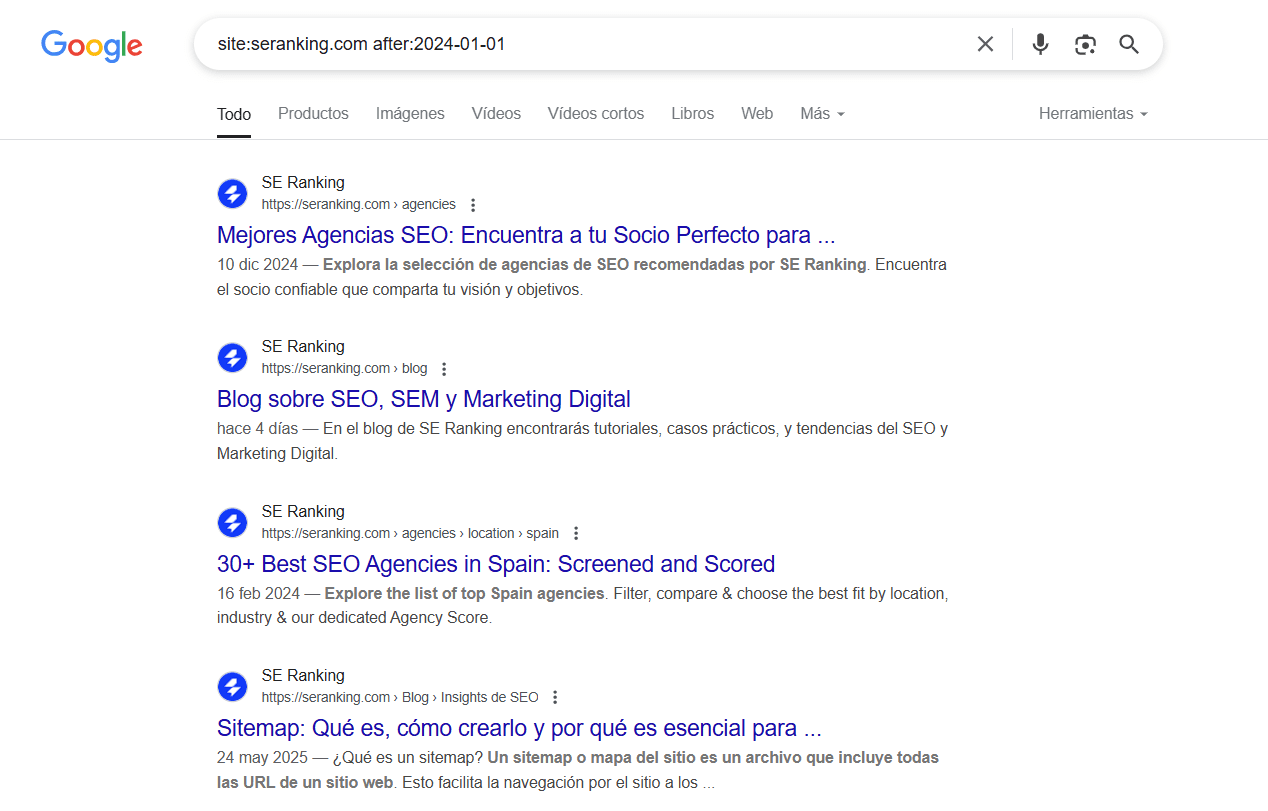Switch to the Imágenes tab

[x=410, y=114]
